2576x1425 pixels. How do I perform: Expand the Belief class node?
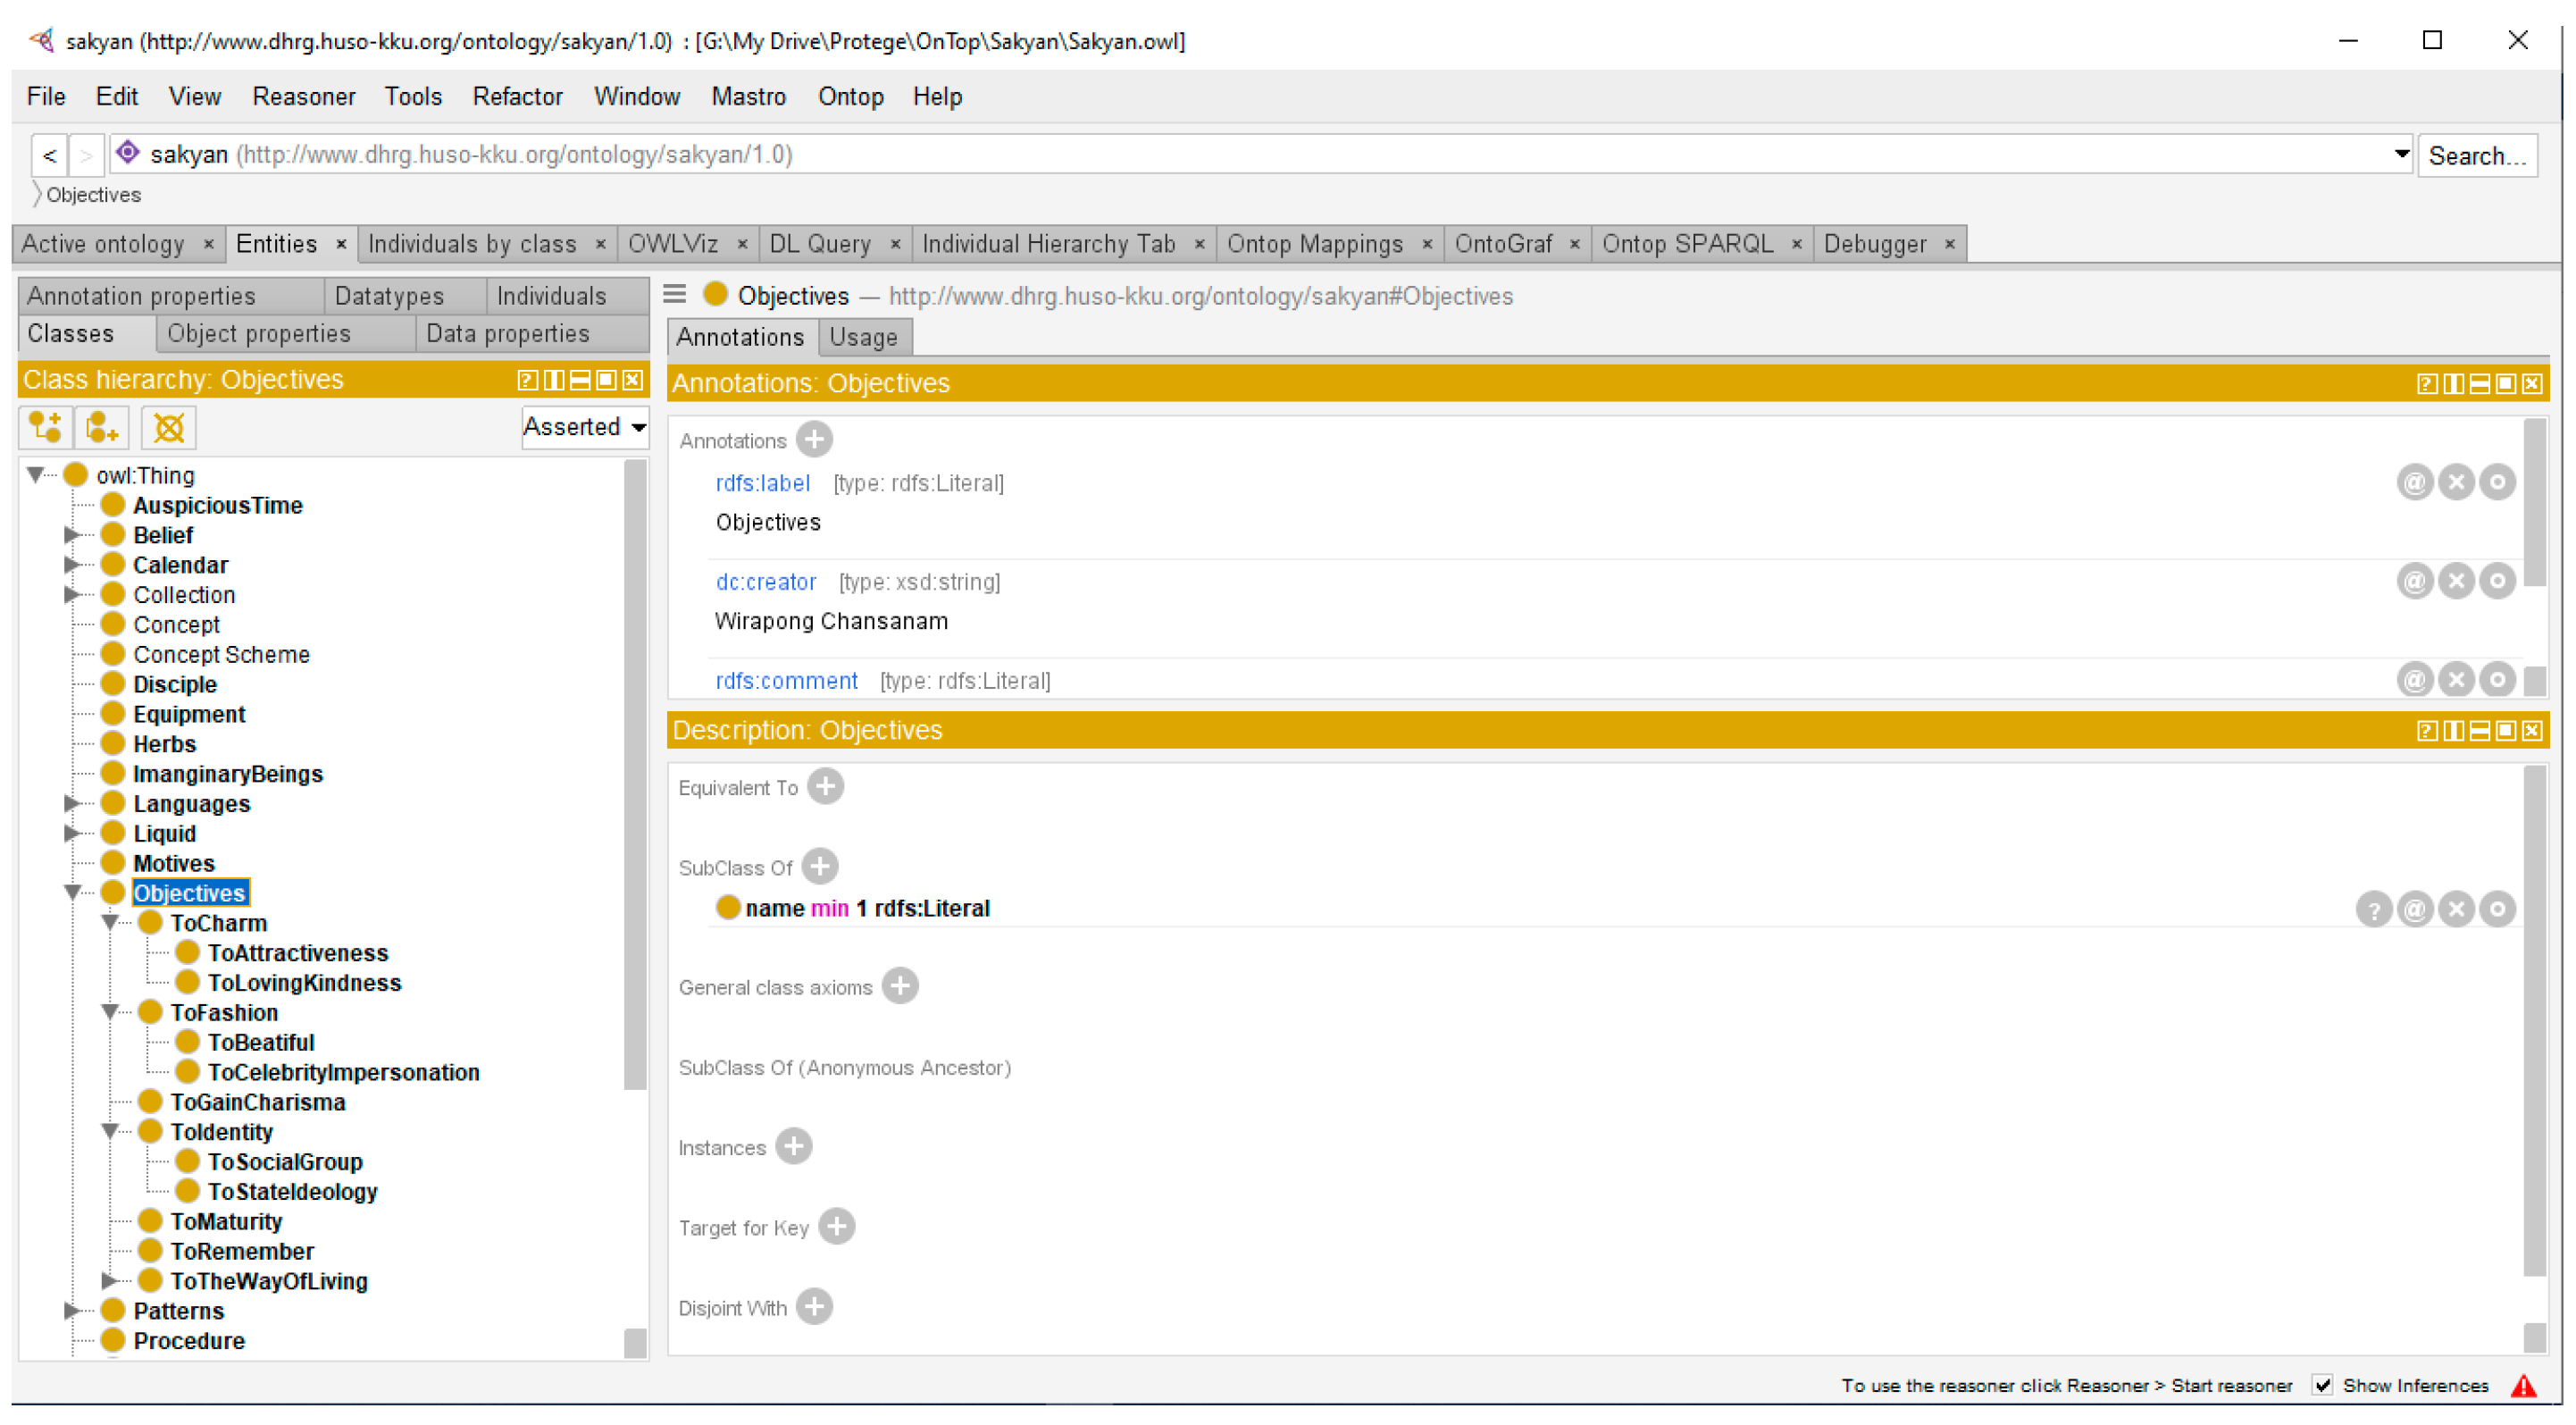[x=71, y=535]
